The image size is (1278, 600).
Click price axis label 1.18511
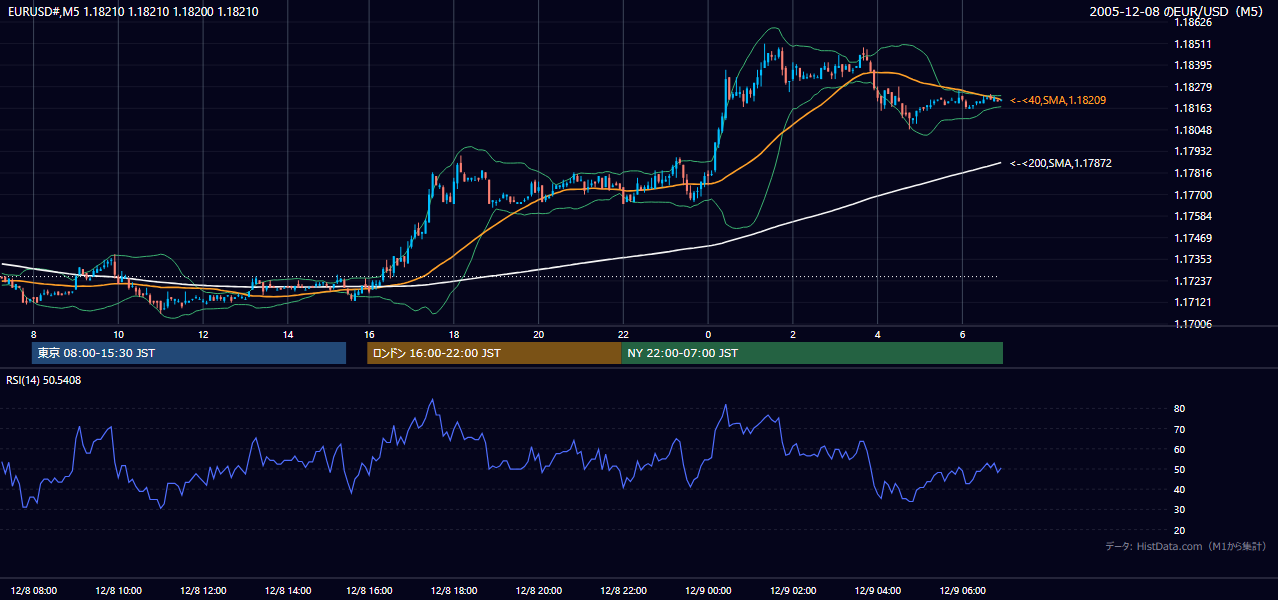pyautogui.click(x=1193, y=44)
